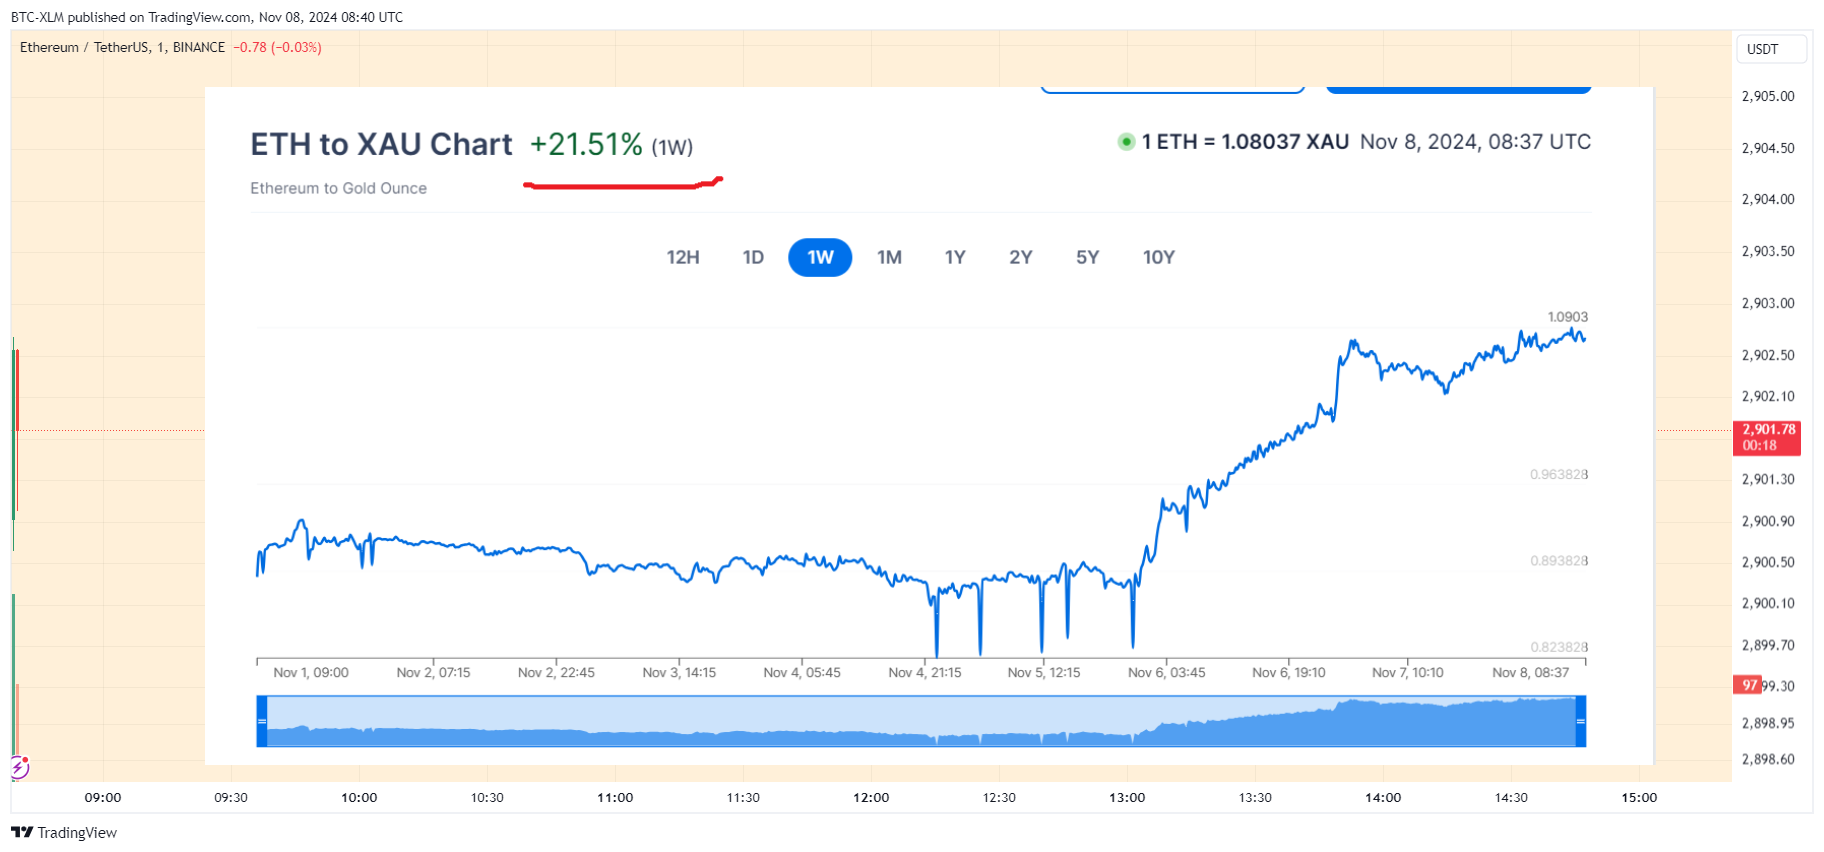Show the 10Y range chart
The image size is (1824, 852).
pyautogui.click(x=1158, y=257)
